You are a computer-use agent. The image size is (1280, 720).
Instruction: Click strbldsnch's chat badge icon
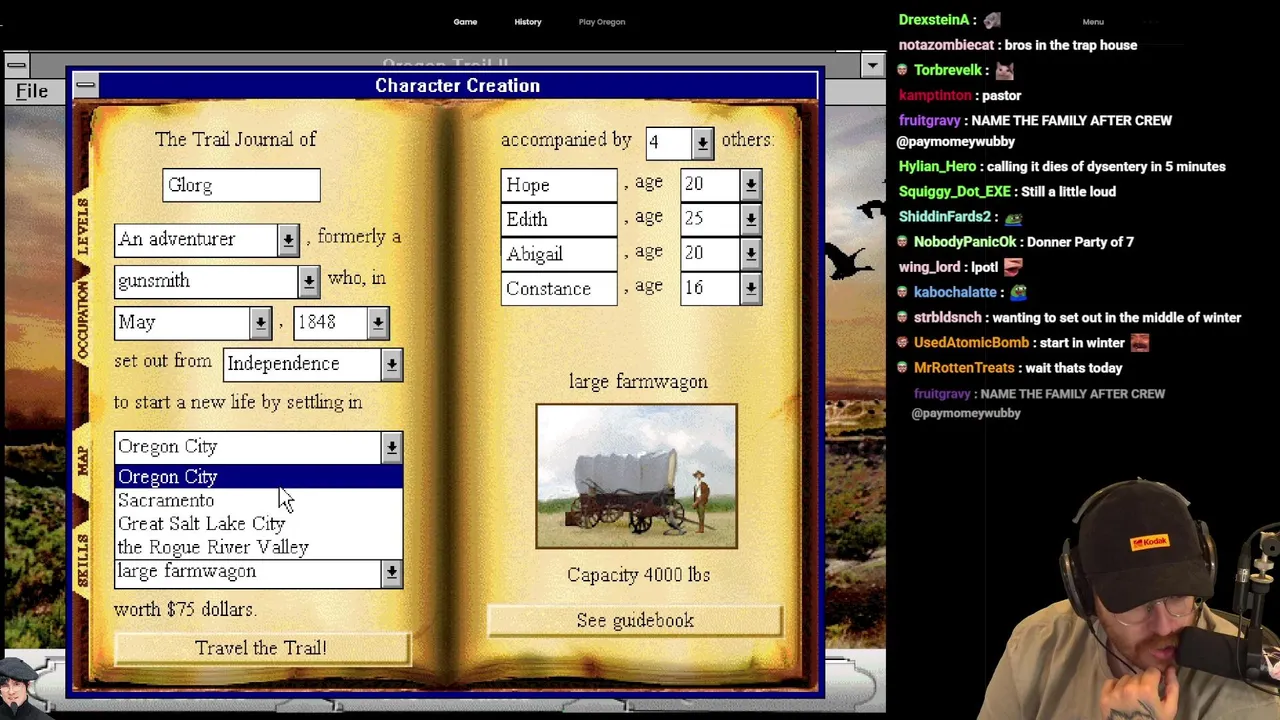pyautogui.click(x=904, y=318)
